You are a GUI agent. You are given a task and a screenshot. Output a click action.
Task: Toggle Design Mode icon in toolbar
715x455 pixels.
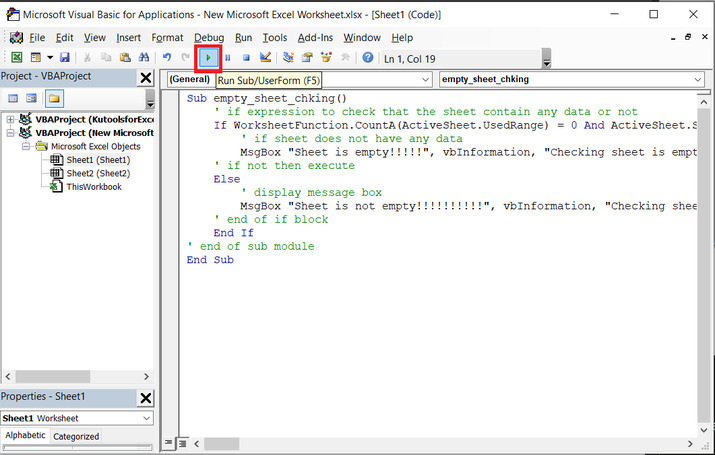[x=265, y=57]
